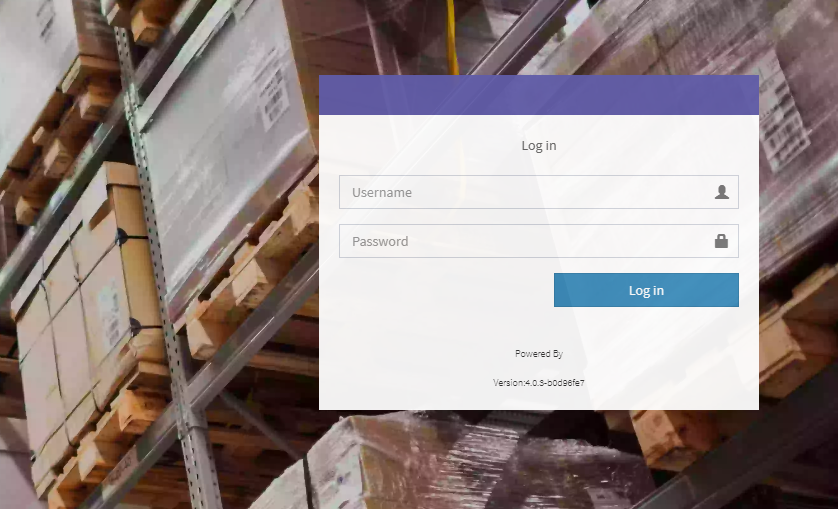
Task: Click the barcode label on the left wrapped pallet
Action: point(274,94)
